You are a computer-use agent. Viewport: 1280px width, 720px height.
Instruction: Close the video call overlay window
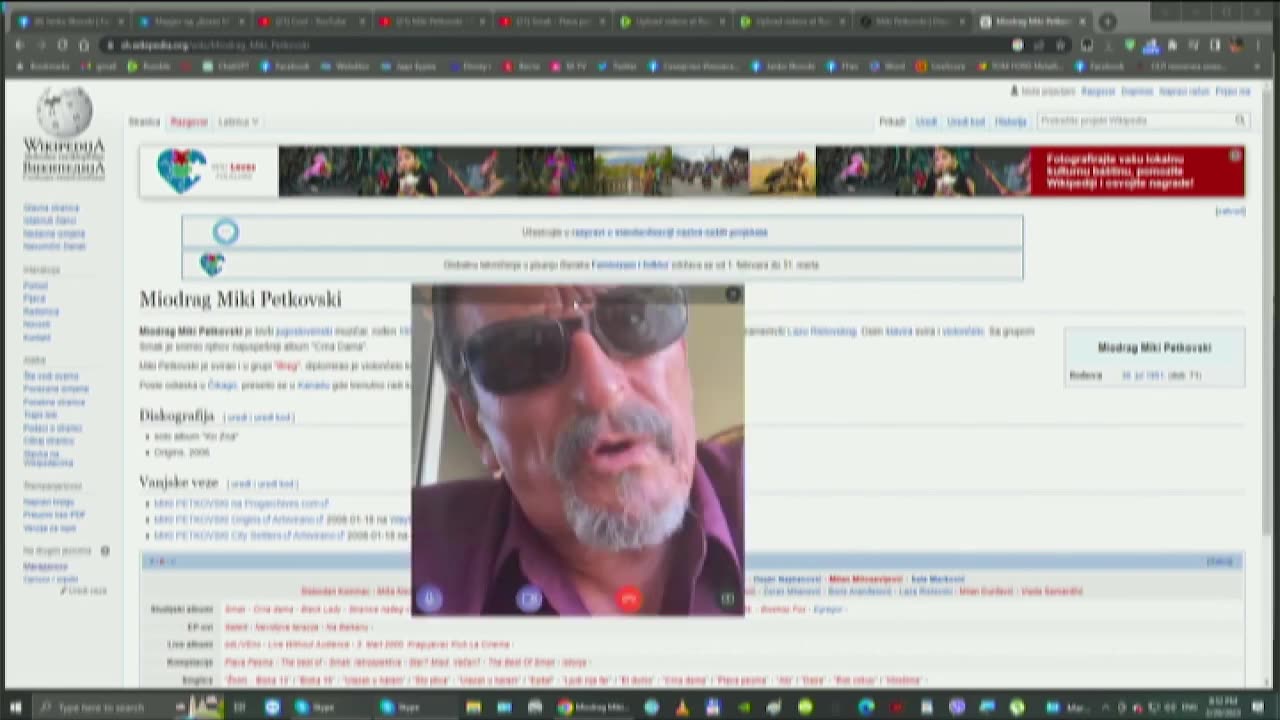[733, 294]
